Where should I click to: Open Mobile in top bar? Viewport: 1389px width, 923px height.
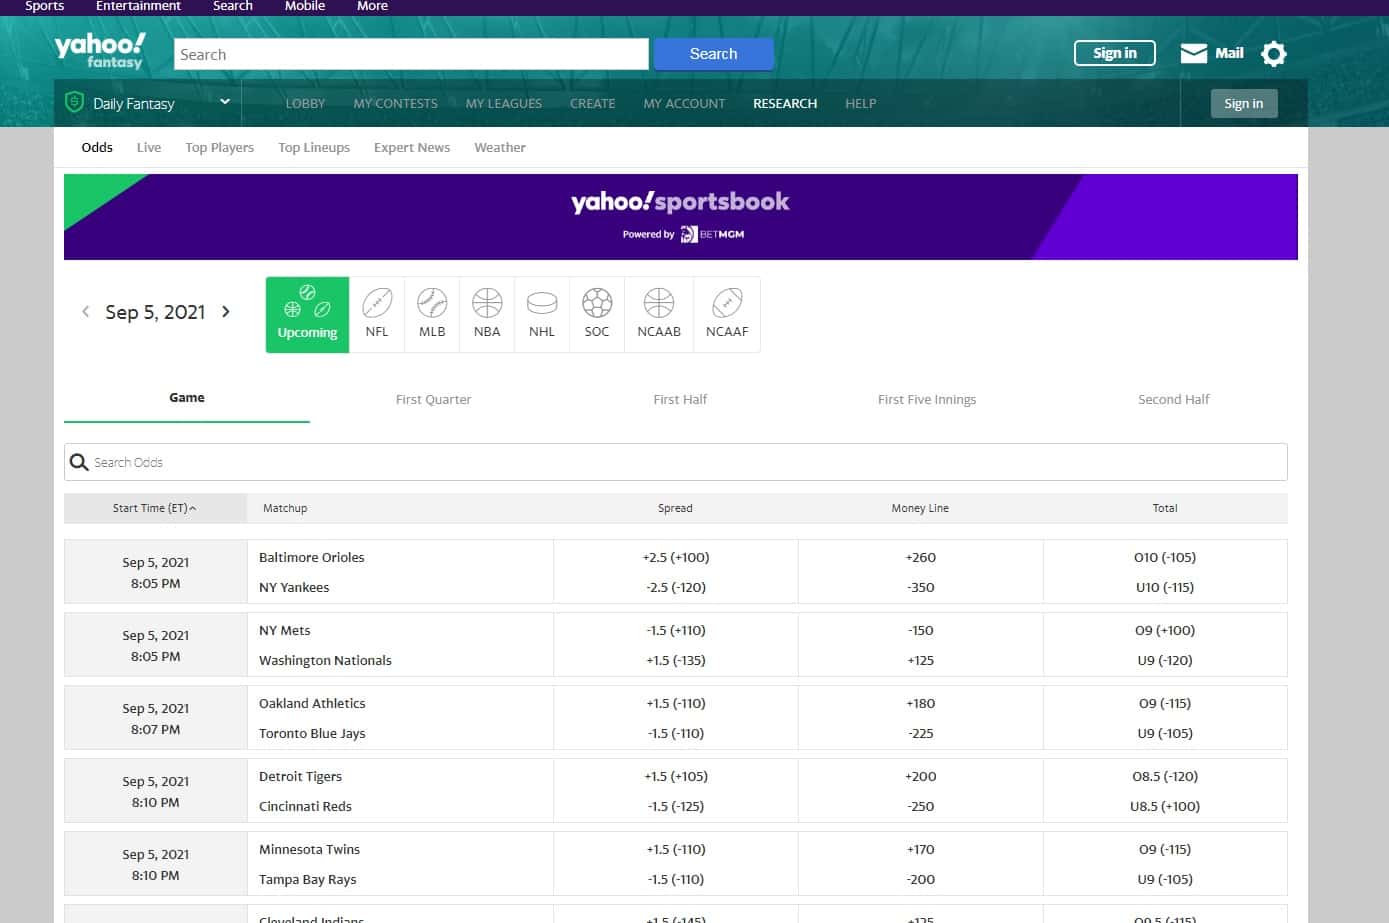(x=305, y=6)
